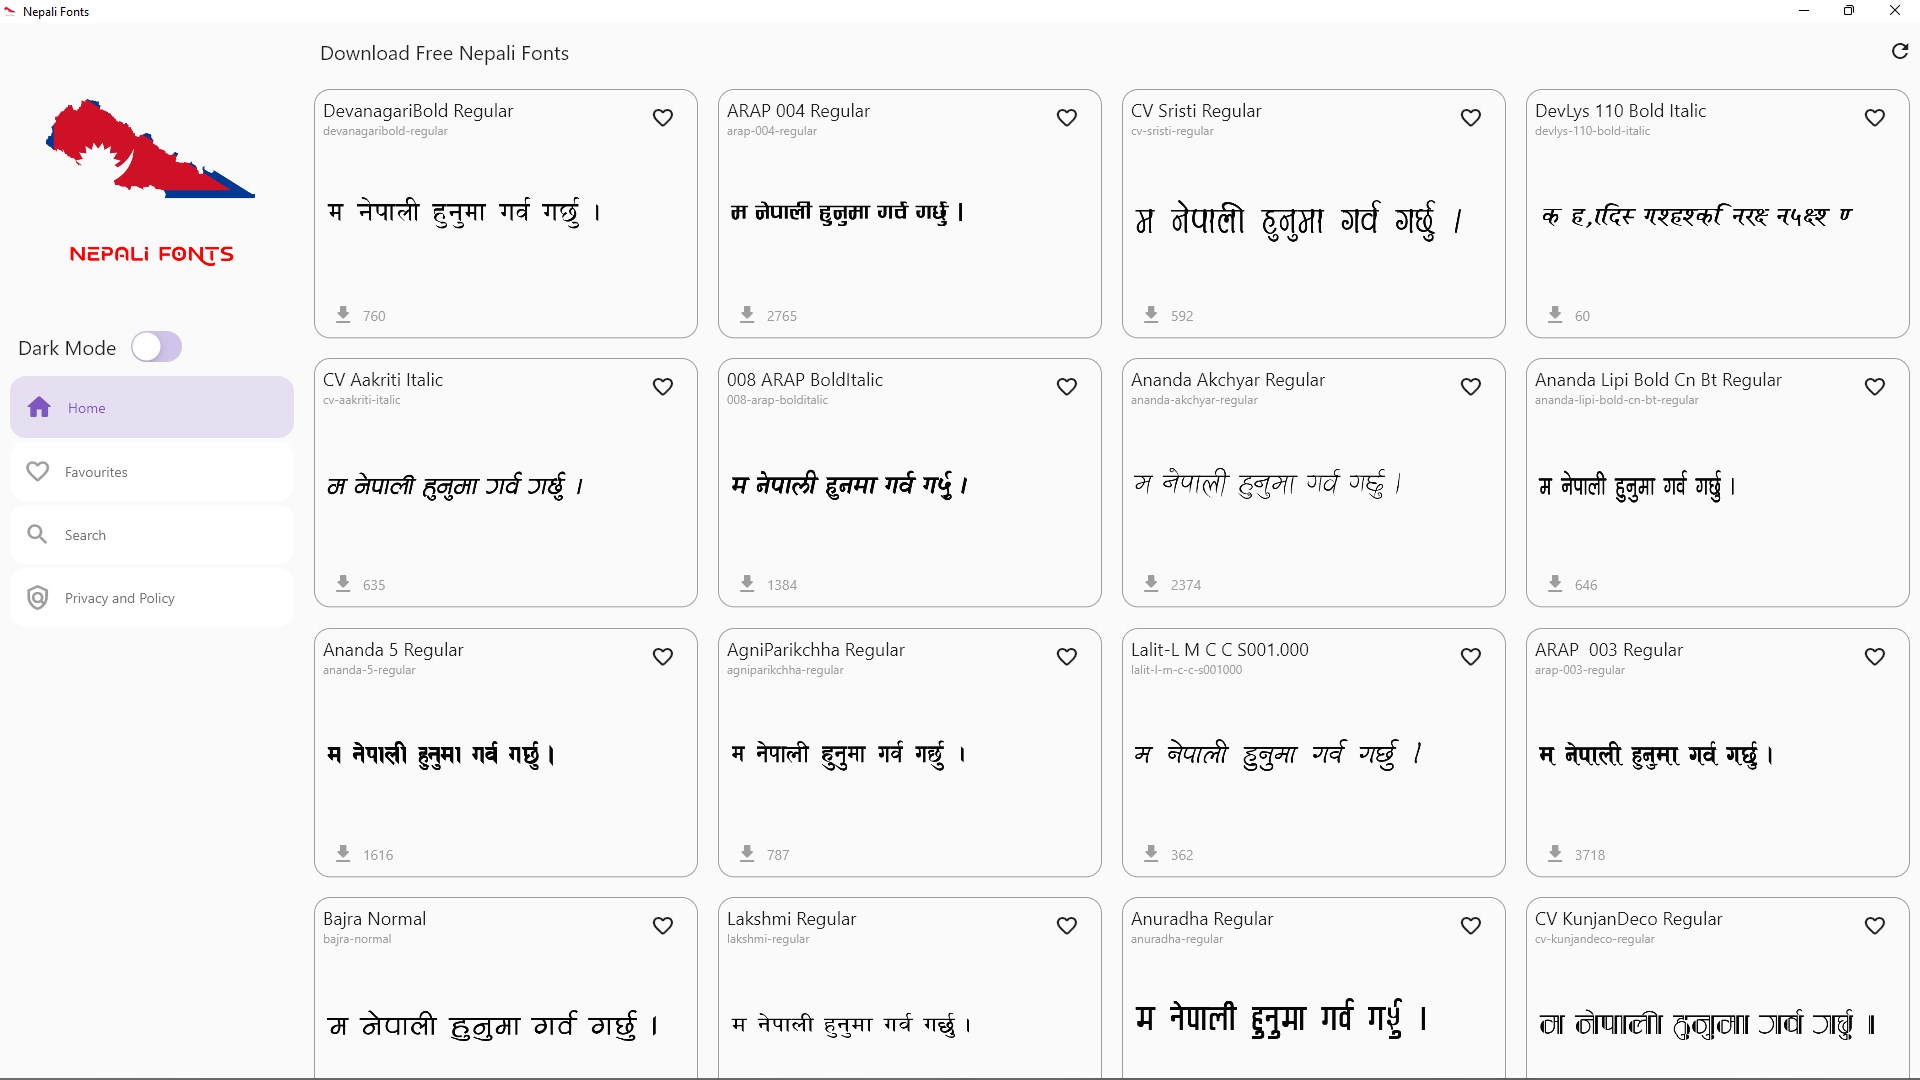The height and width of the screenshot is (1080, 1920).
Task: Favourite the DevanagariBold Regular font
Action: point(663,118)
